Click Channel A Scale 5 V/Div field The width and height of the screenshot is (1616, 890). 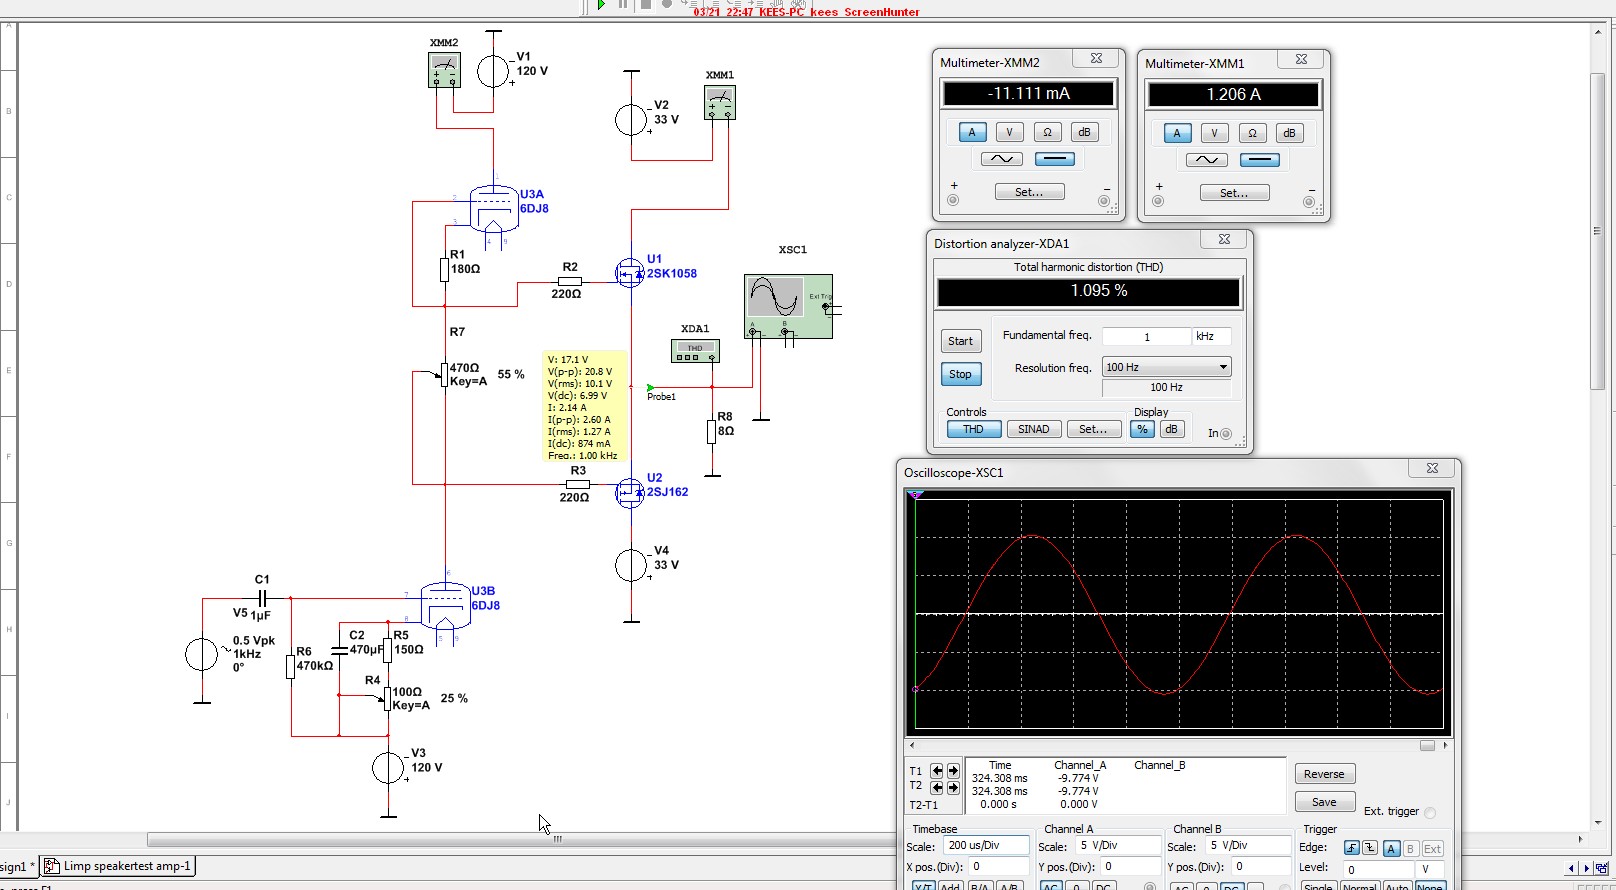pyautogui.click(x=1118, y=846)
